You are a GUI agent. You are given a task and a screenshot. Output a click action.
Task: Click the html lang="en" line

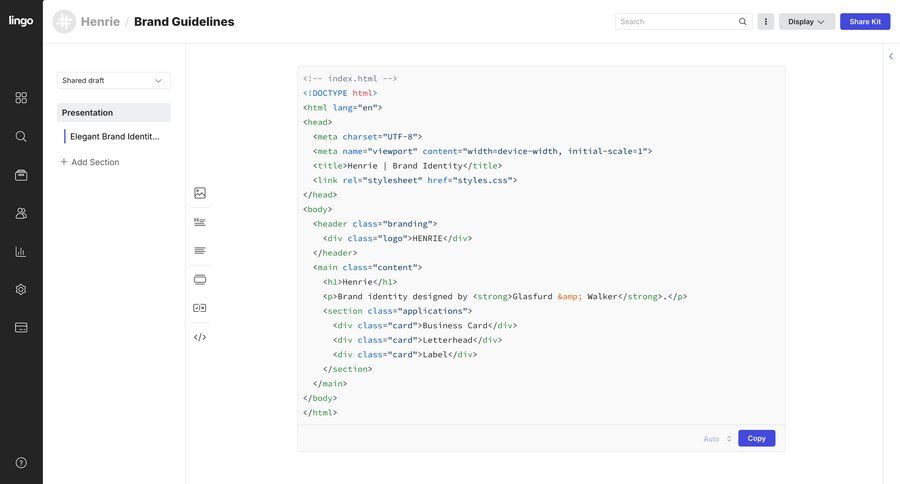coord(342,107)
